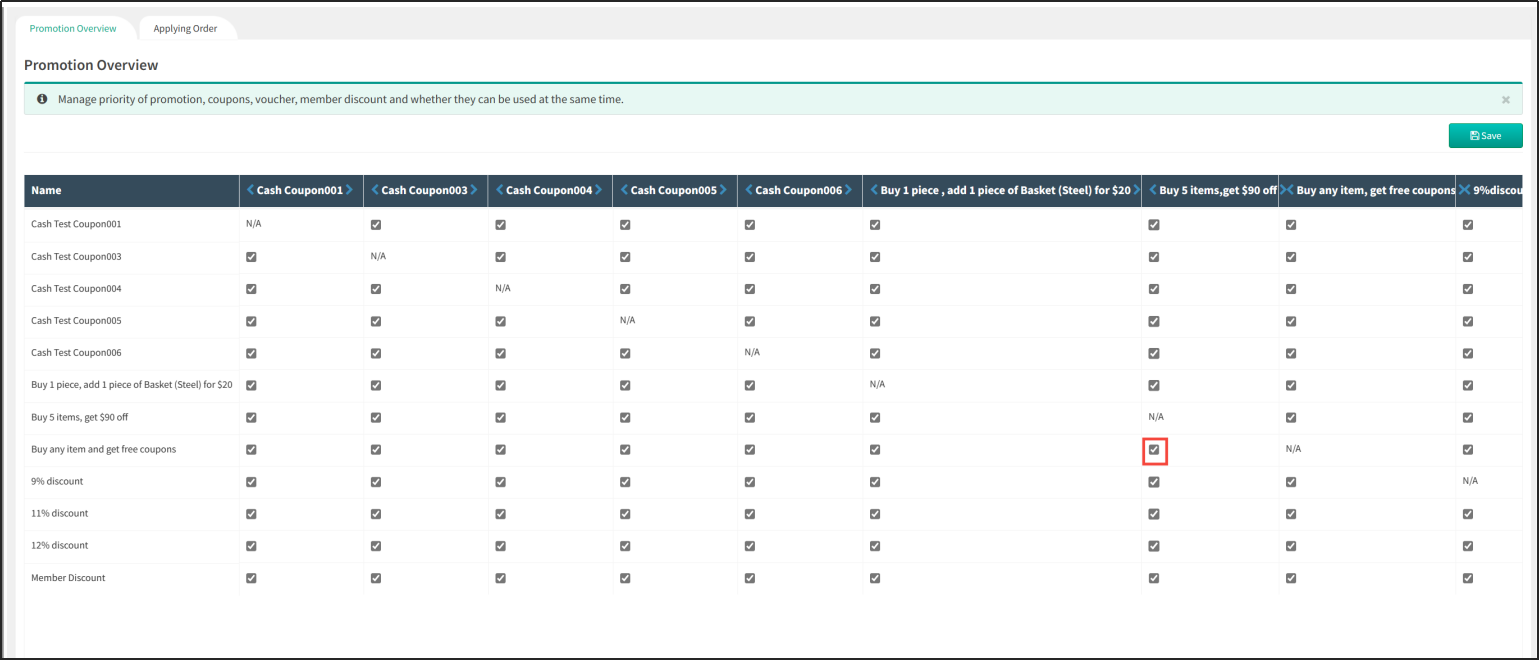1540x661 pixels.
Task: Move Cash Coupon003 column left with arrow
Action: coord(375,190)
